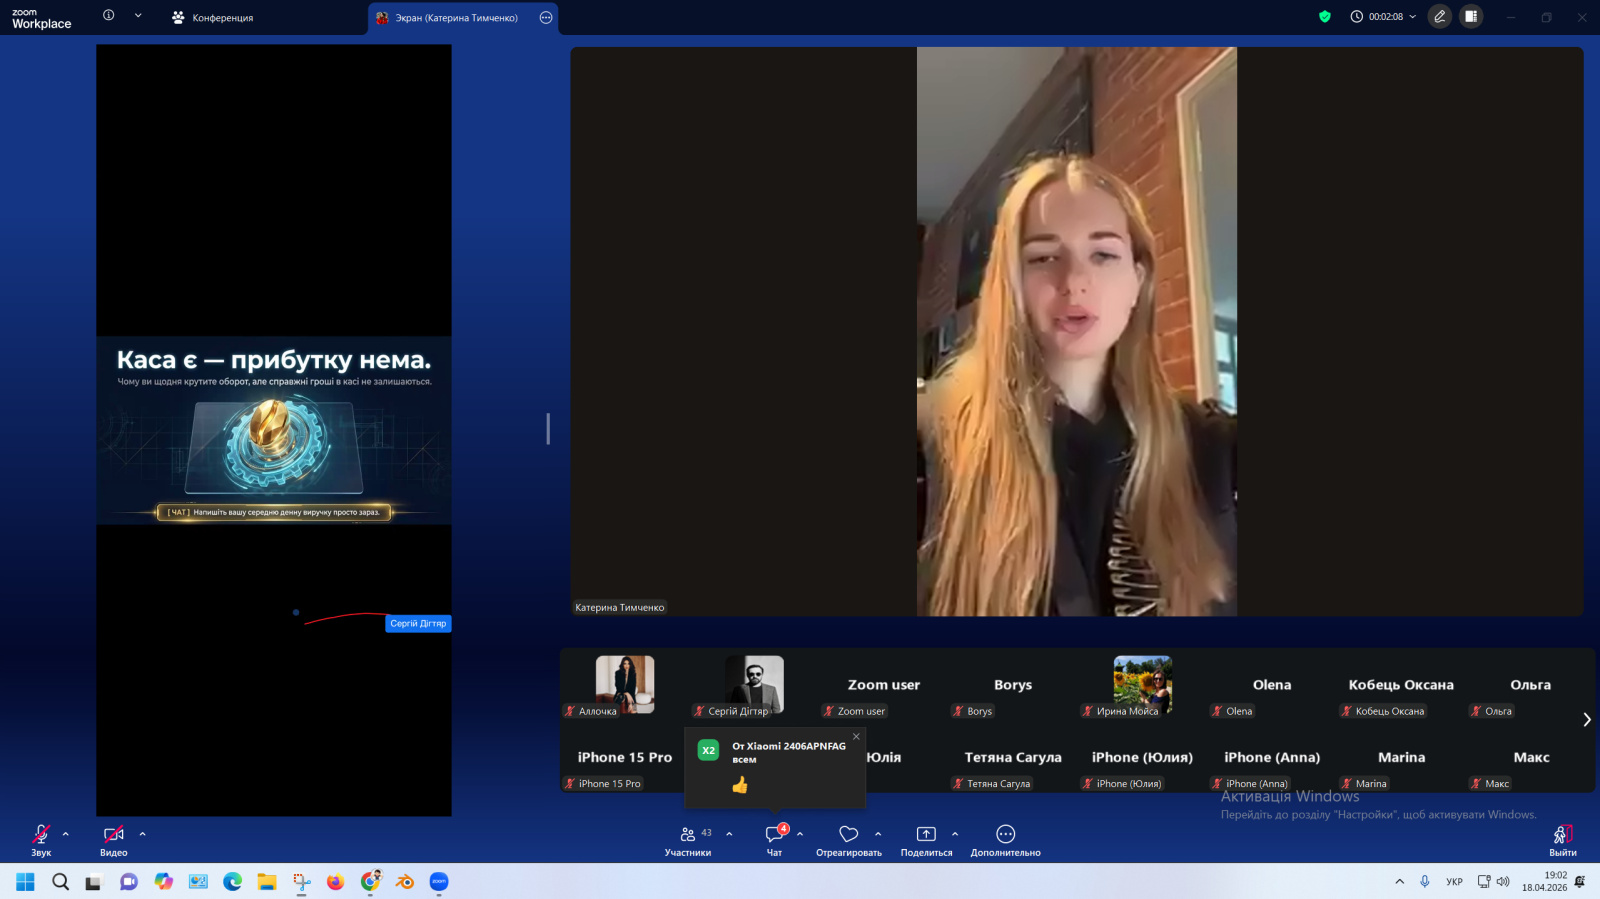Show next page of participants
The image size is (1600, 899).
(x=1586, y=720)
